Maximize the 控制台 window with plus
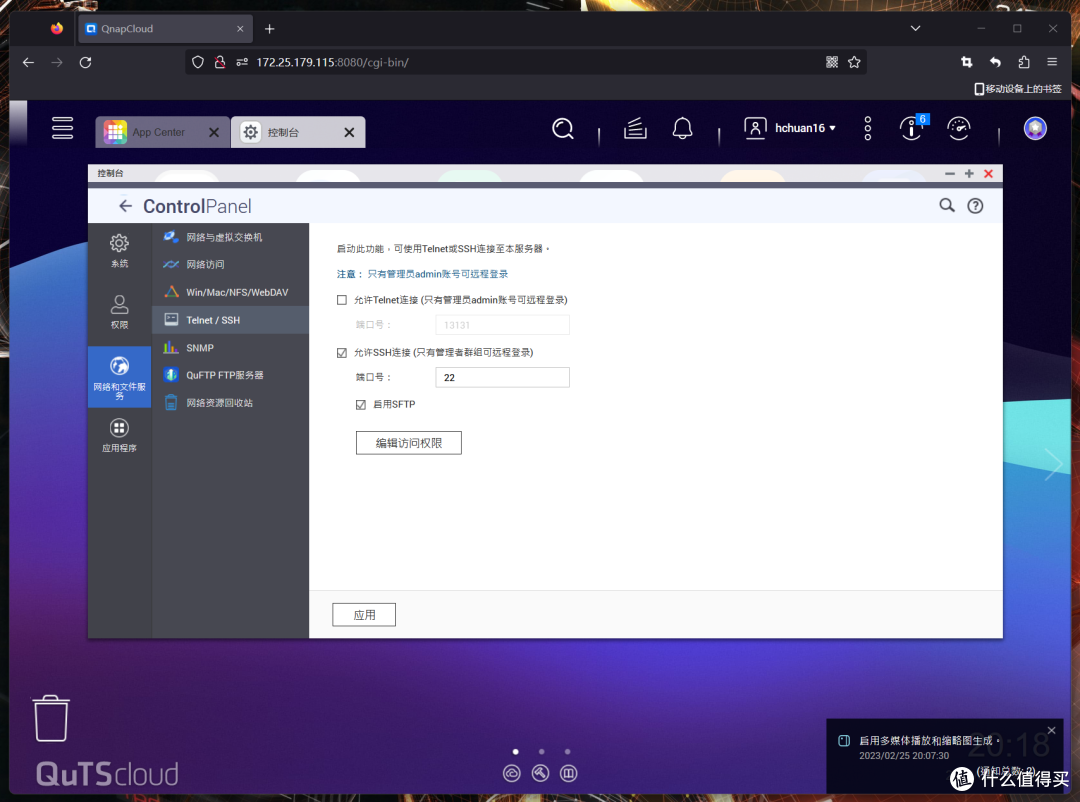The image size is (1080, 802). coord(969,174)
